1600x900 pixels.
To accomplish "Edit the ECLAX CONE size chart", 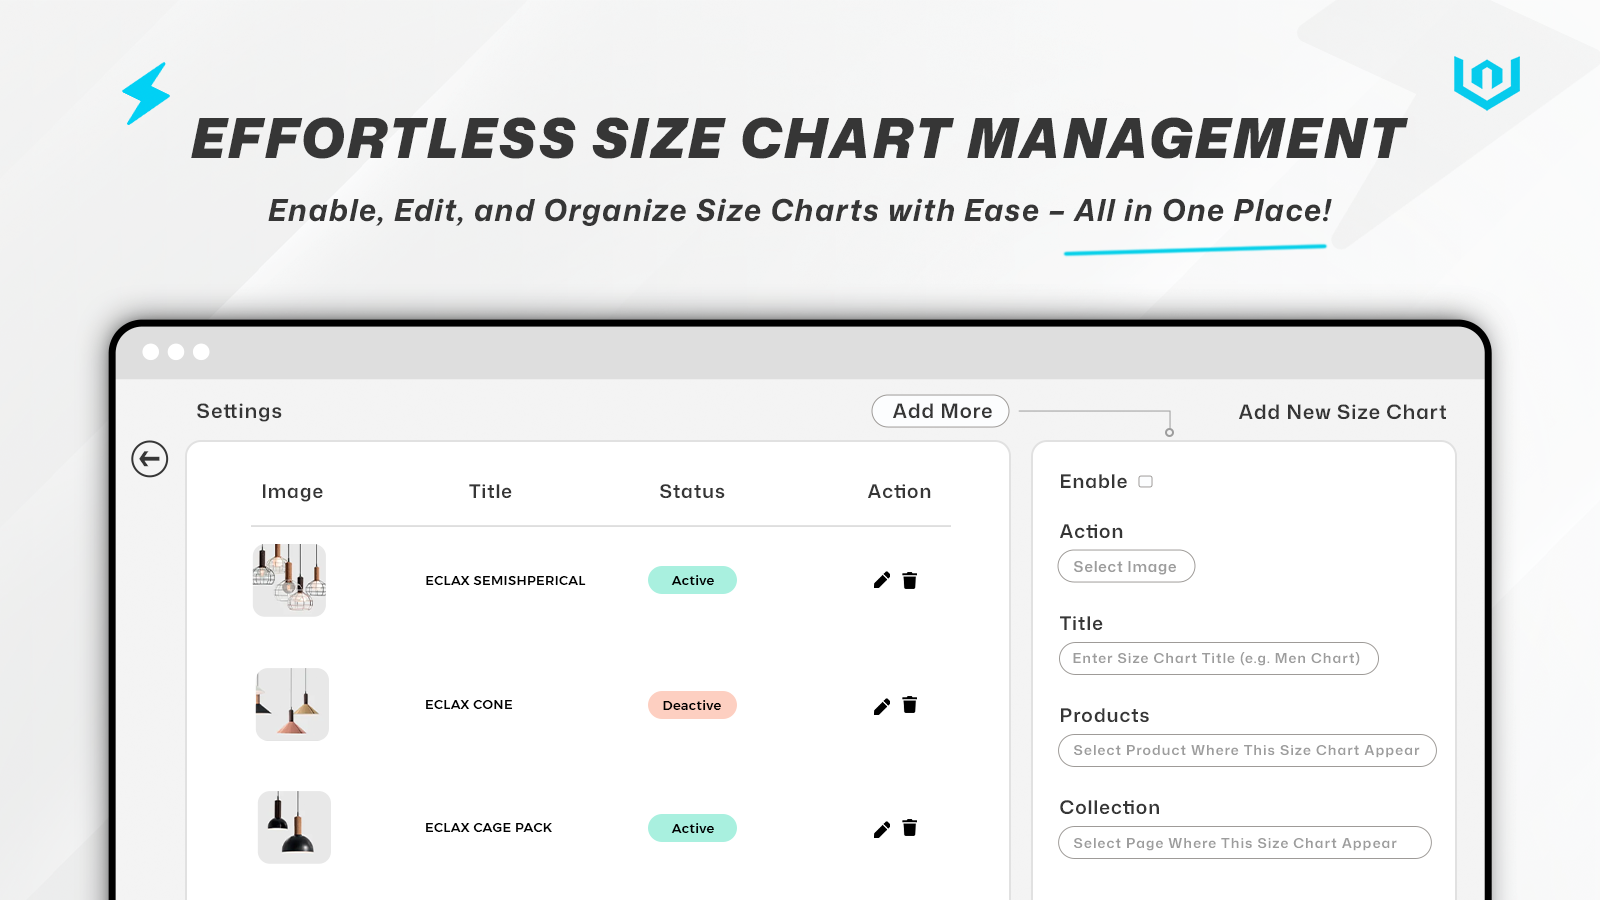I will tap(881, 705).
